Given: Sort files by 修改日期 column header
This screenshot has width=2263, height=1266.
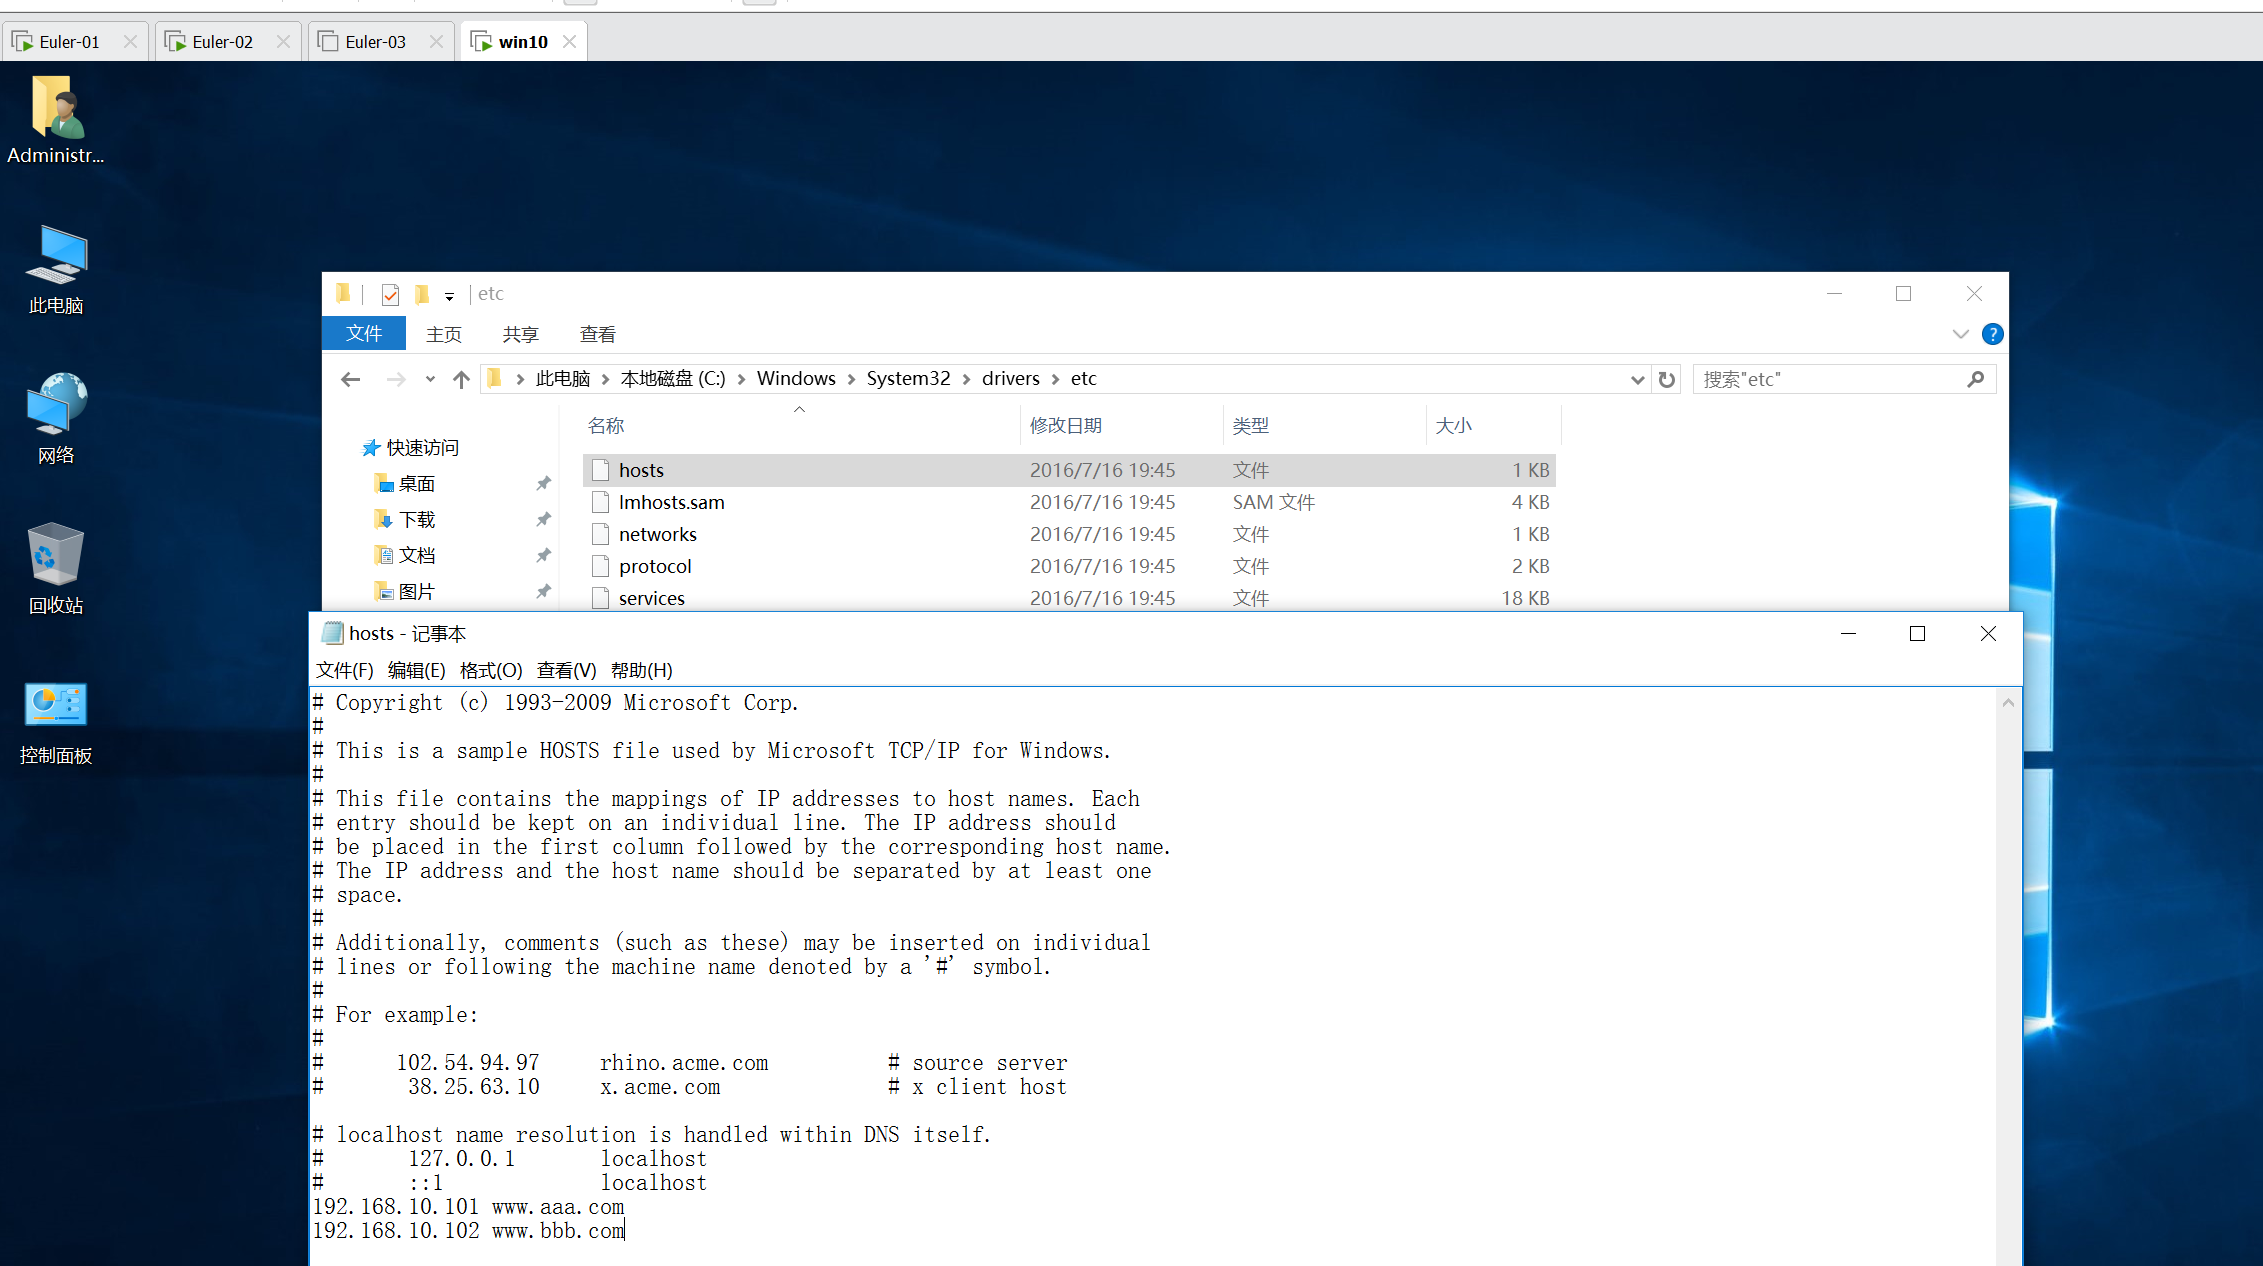Looking at the screenshot, I should click(1066, 425).
